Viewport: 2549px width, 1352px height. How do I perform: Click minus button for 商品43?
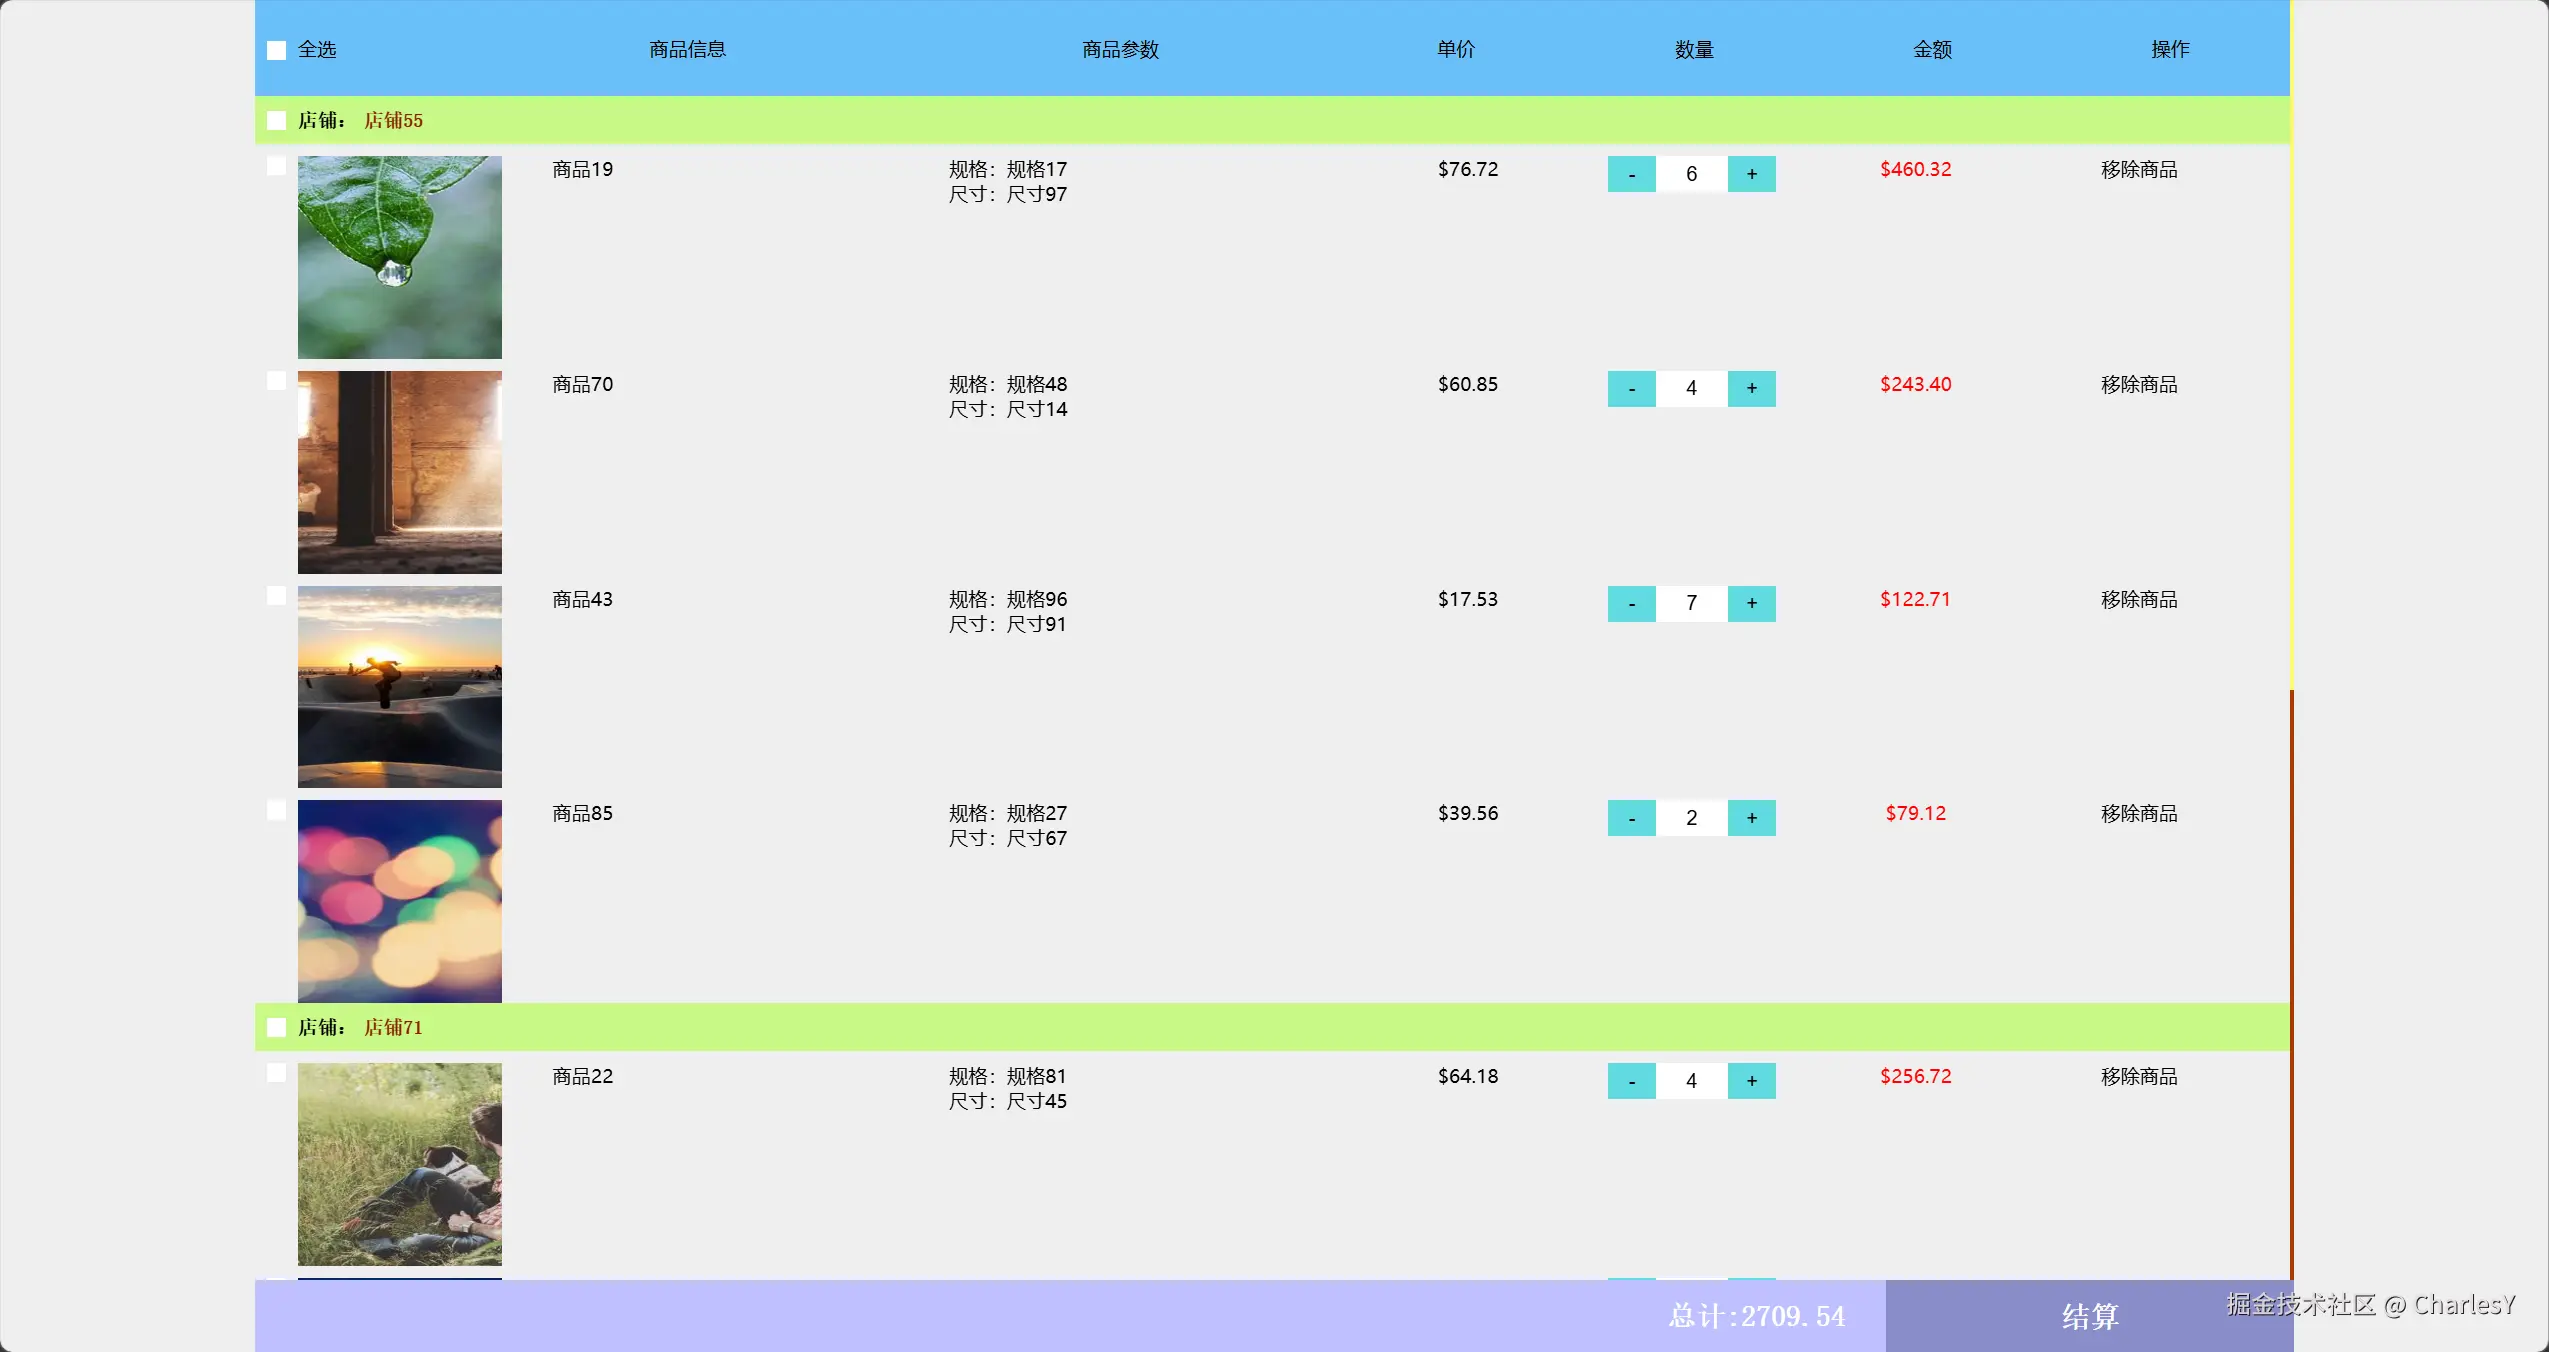[1631, 603]
